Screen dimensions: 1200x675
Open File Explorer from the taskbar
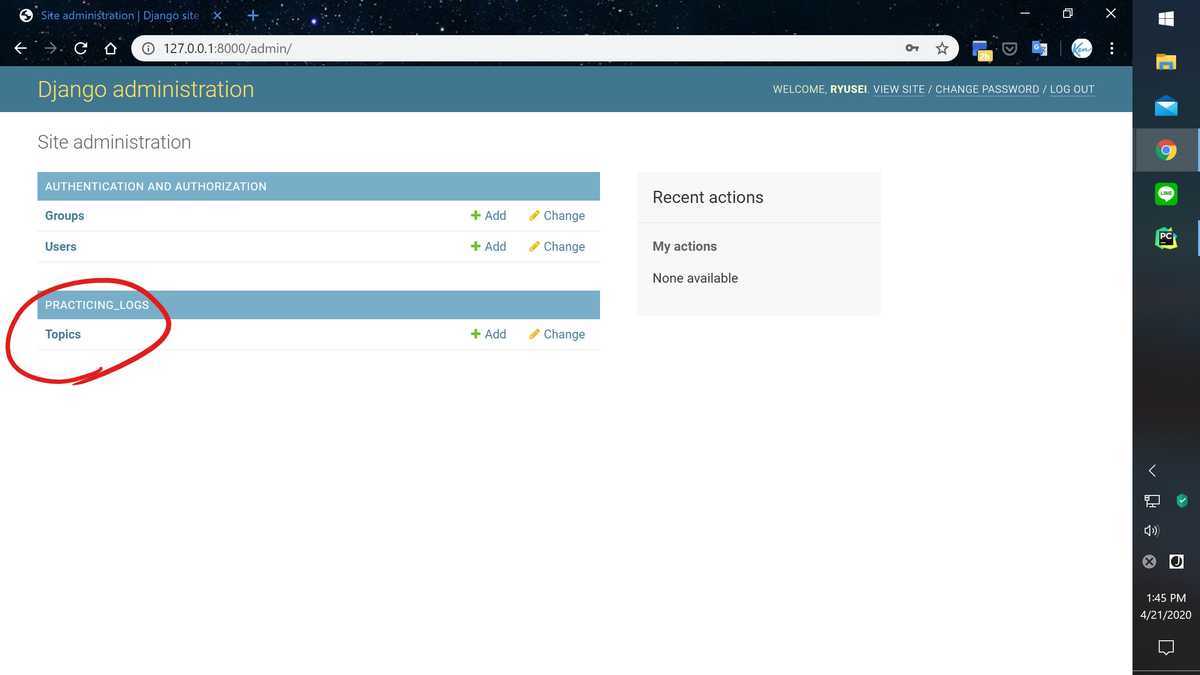[x=1166, y=62]
